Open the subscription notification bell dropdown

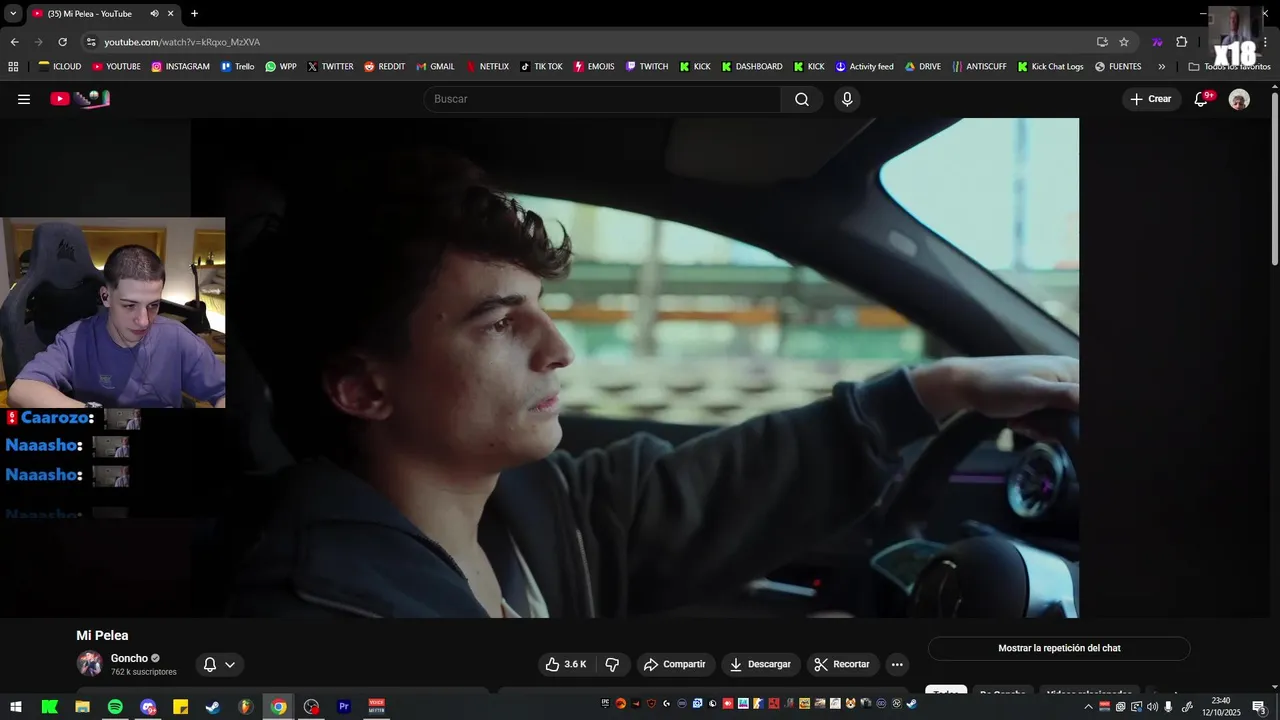point(219,664)
